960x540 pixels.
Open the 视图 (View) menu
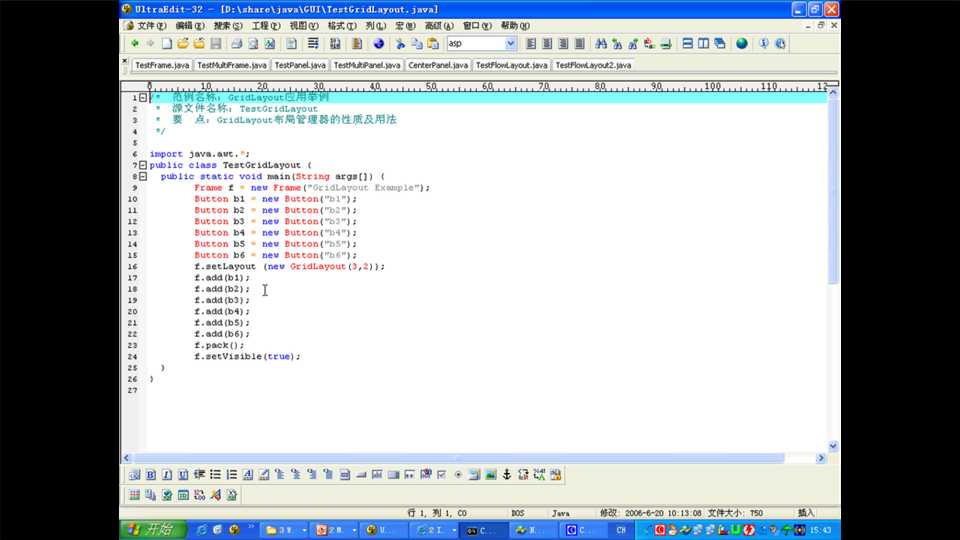coord(304,26)
